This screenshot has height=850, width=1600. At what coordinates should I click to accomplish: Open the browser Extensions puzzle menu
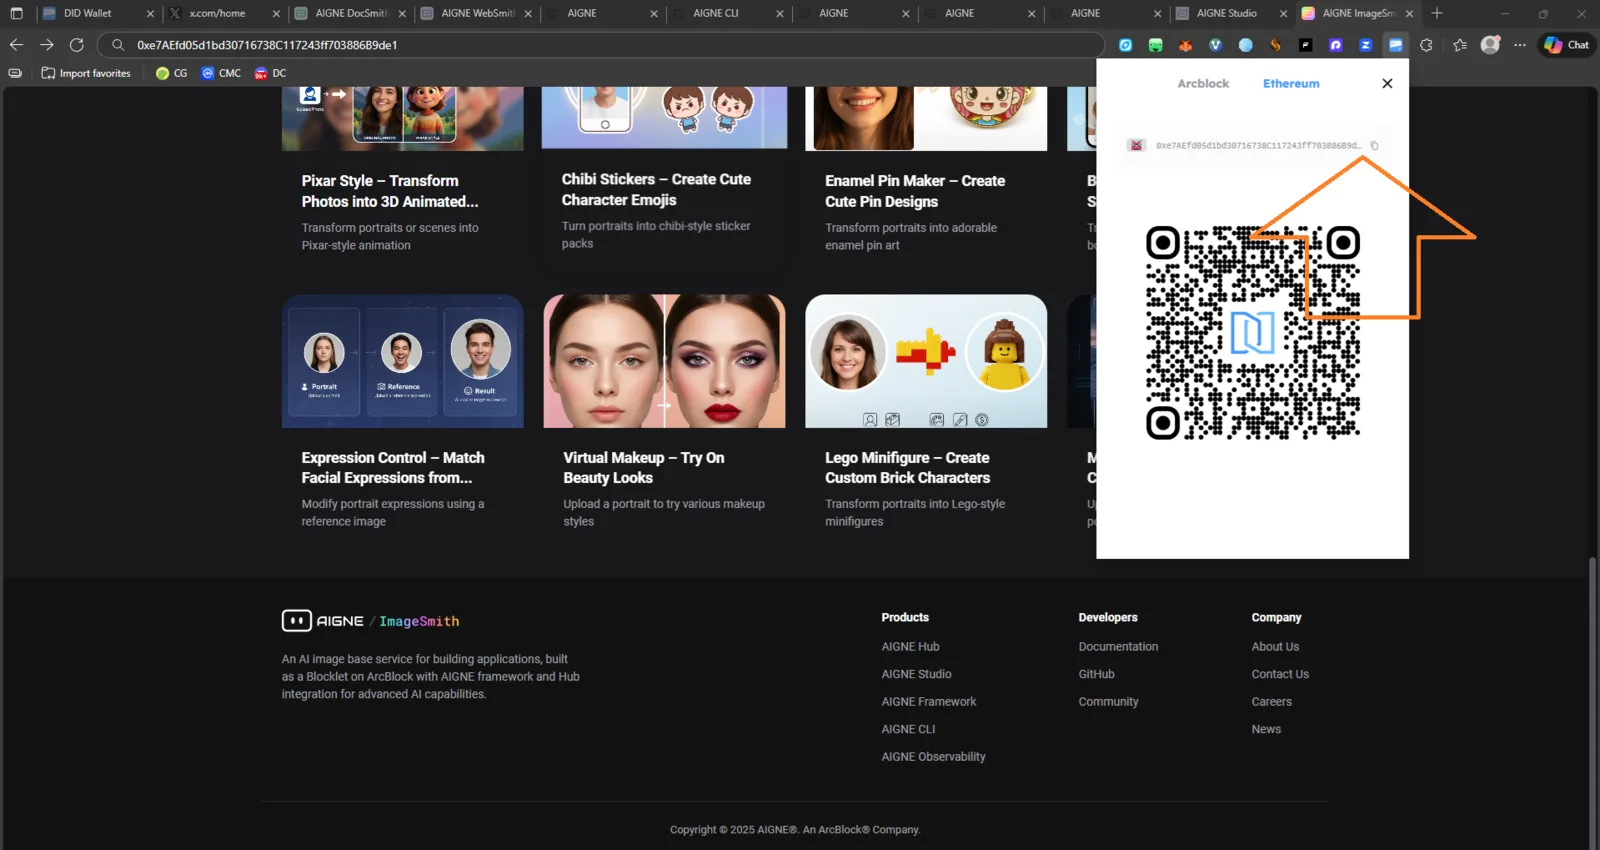pyautogui.click(x=1426, y=45)
